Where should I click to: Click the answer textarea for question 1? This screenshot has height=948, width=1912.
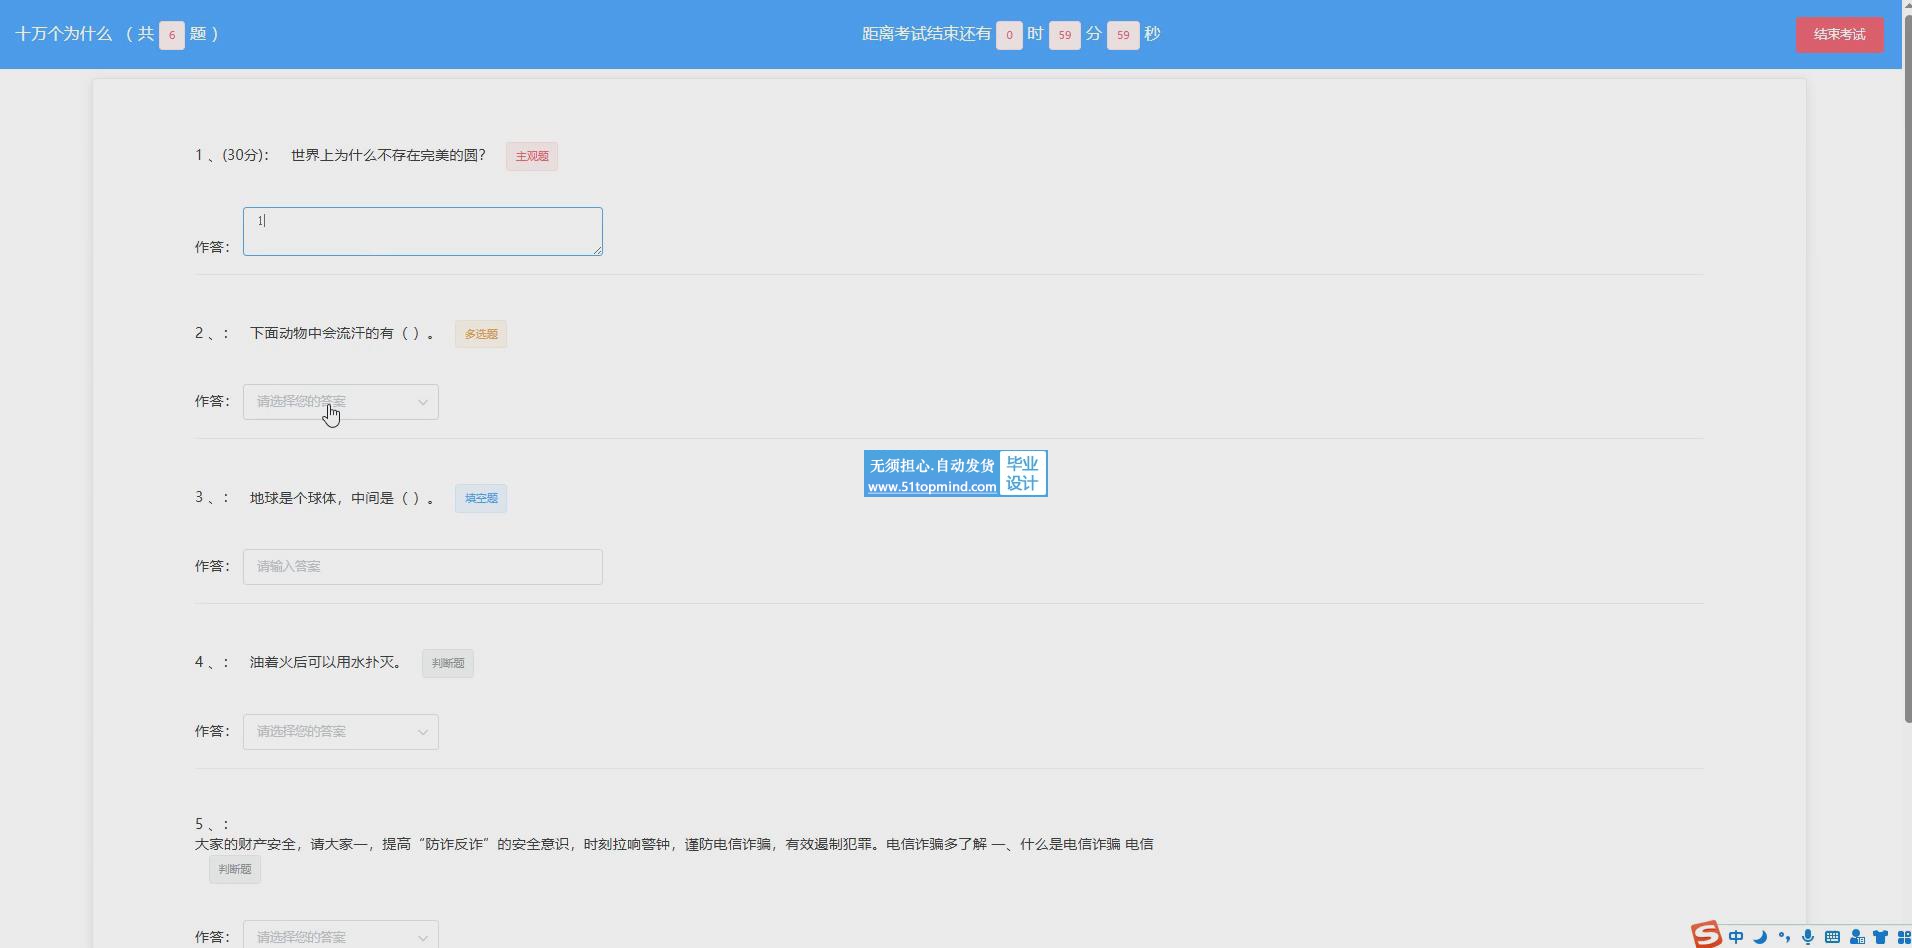(x=422, y=232)
